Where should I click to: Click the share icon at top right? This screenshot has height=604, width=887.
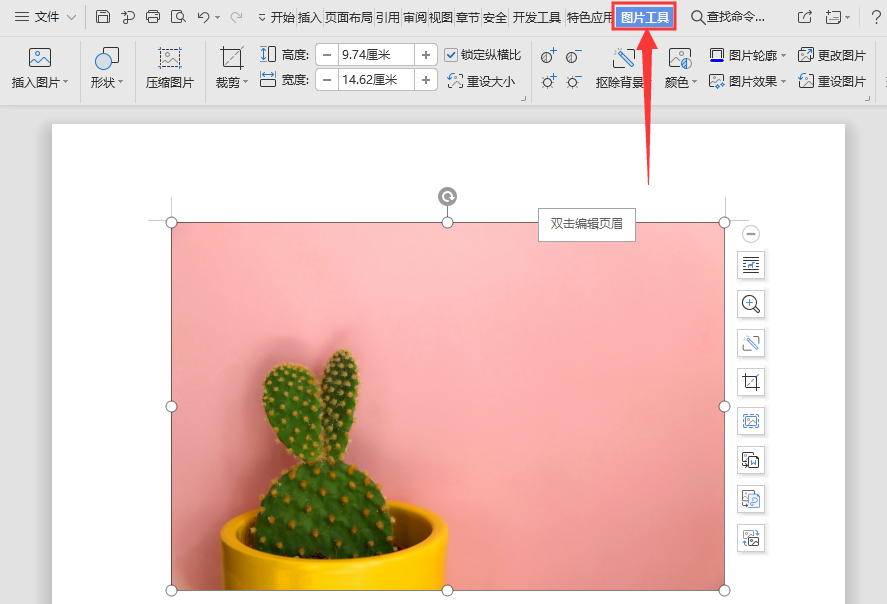pos(804,18)
